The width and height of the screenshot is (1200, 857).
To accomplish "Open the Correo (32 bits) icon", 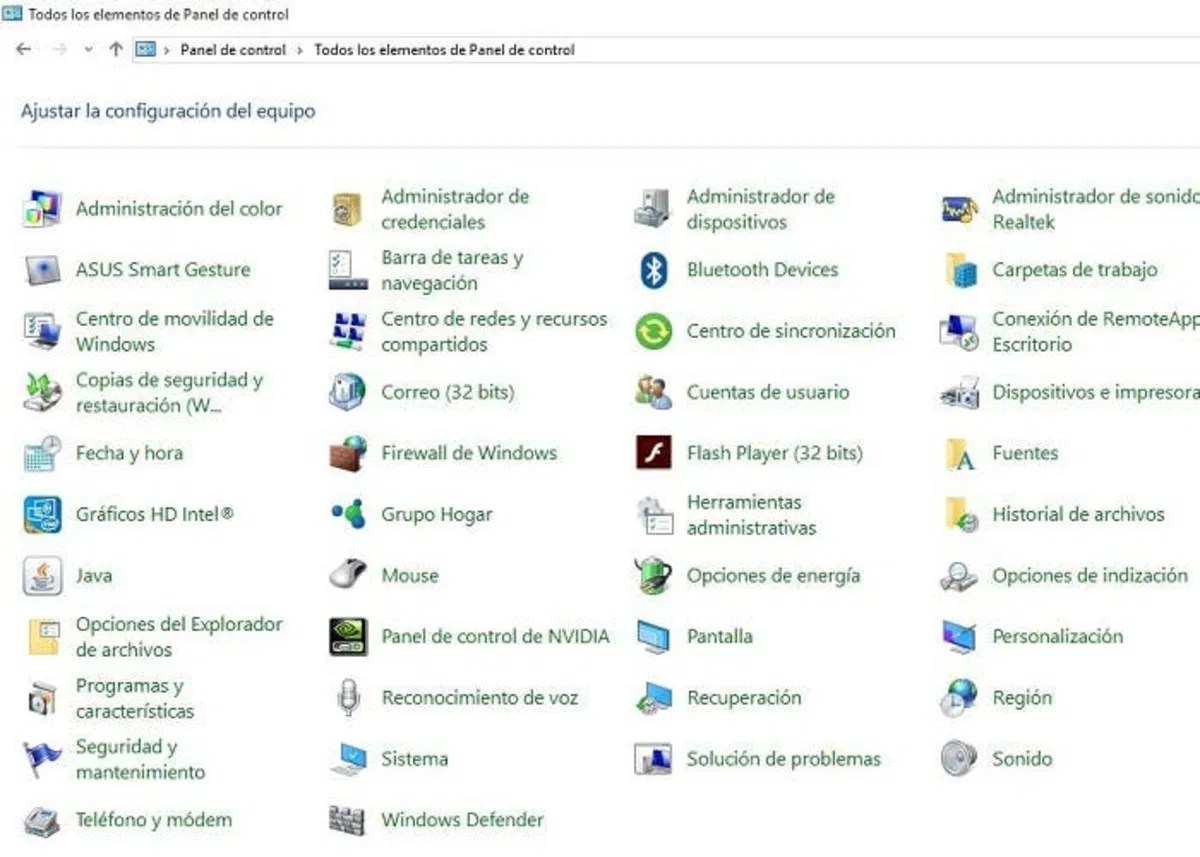I will click(x=347, y=392).
